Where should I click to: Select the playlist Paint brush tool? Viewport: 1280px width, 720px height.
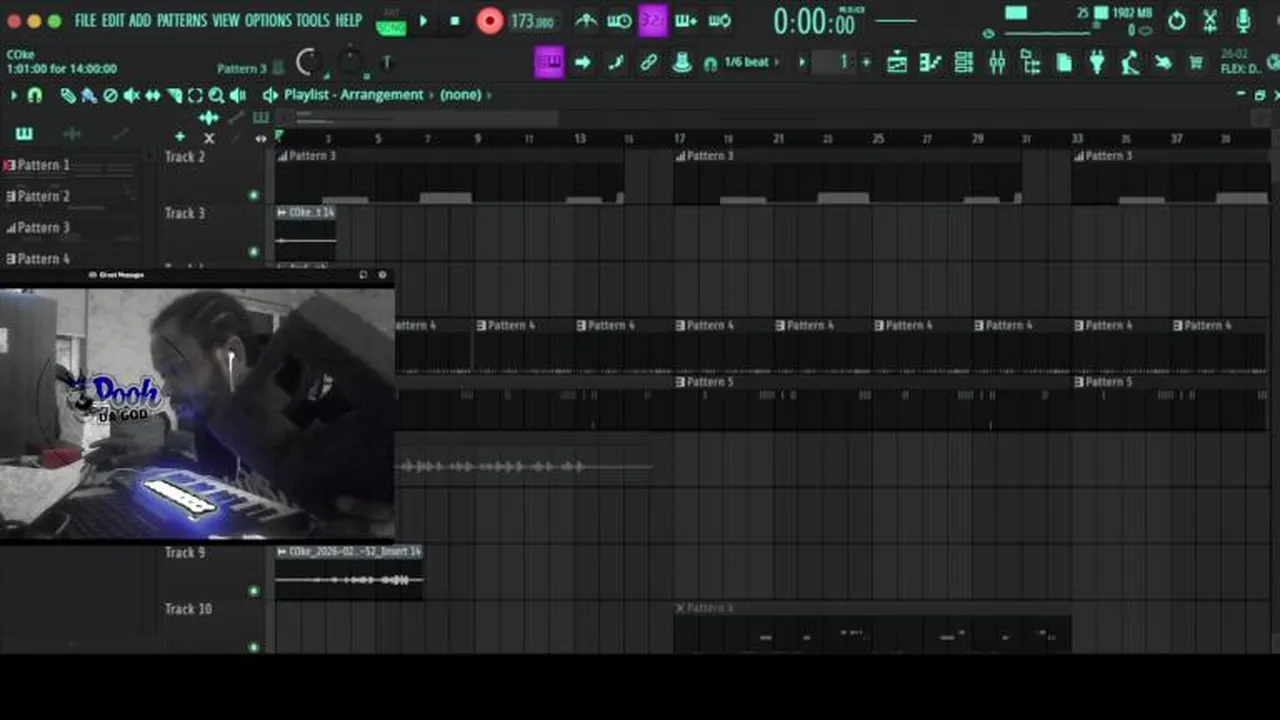point(88,95)
